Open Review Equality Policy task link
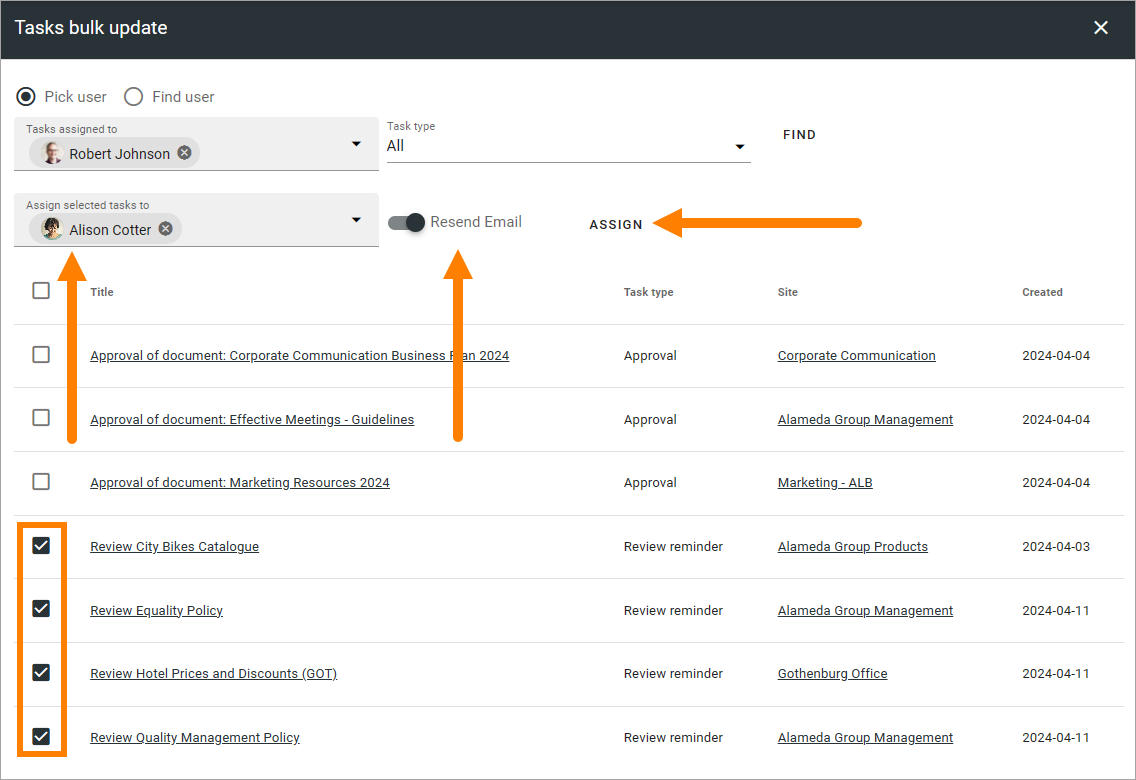The width and height of the screenshot is (1136, 780). 156,610
